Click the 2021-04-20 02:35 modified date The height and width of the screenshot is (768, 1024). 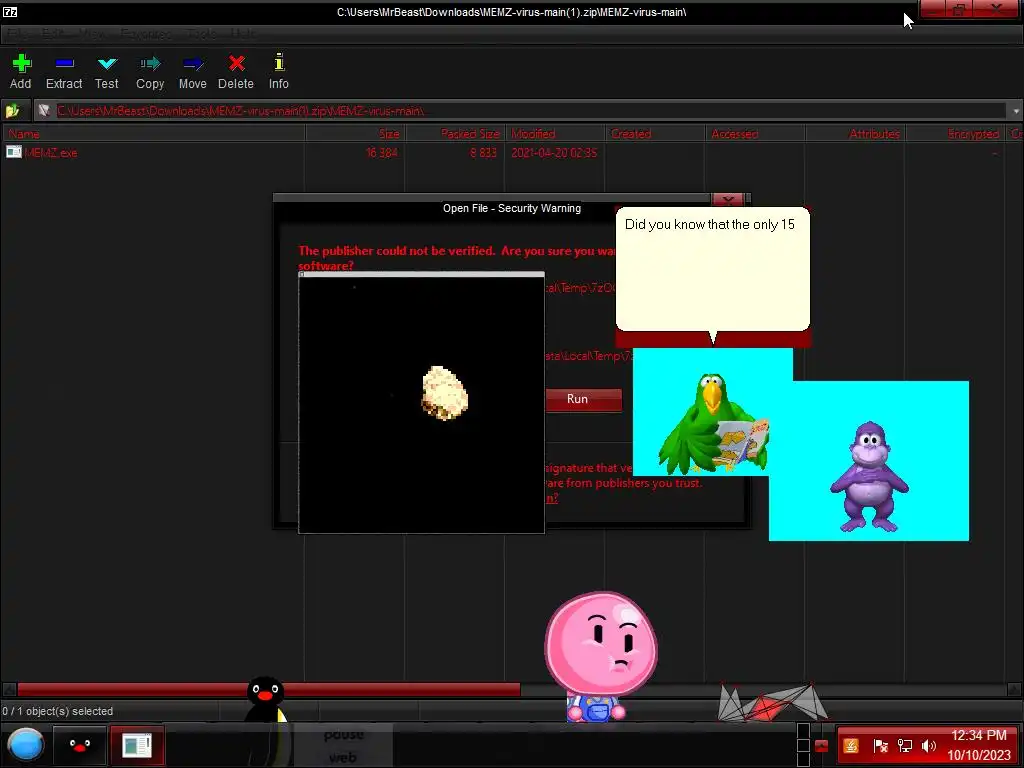[554, 153]
